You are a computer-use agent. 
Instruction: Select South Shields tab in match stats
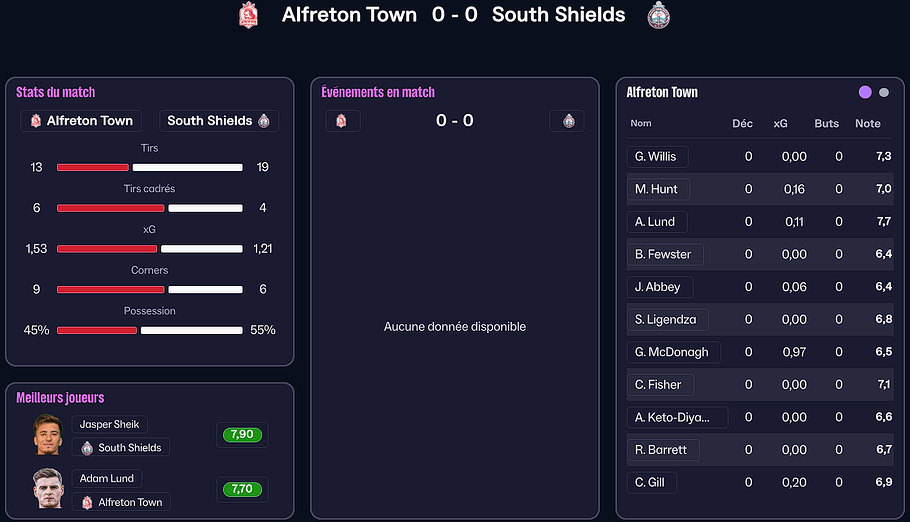(218, 121)
